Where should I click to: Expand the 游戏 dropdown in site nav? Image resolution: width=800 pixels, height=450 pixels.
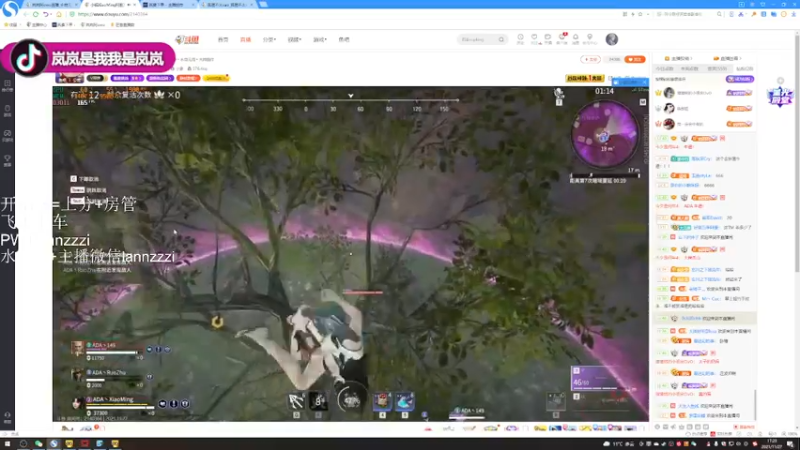pyautogui.click(x=319, y=39)
